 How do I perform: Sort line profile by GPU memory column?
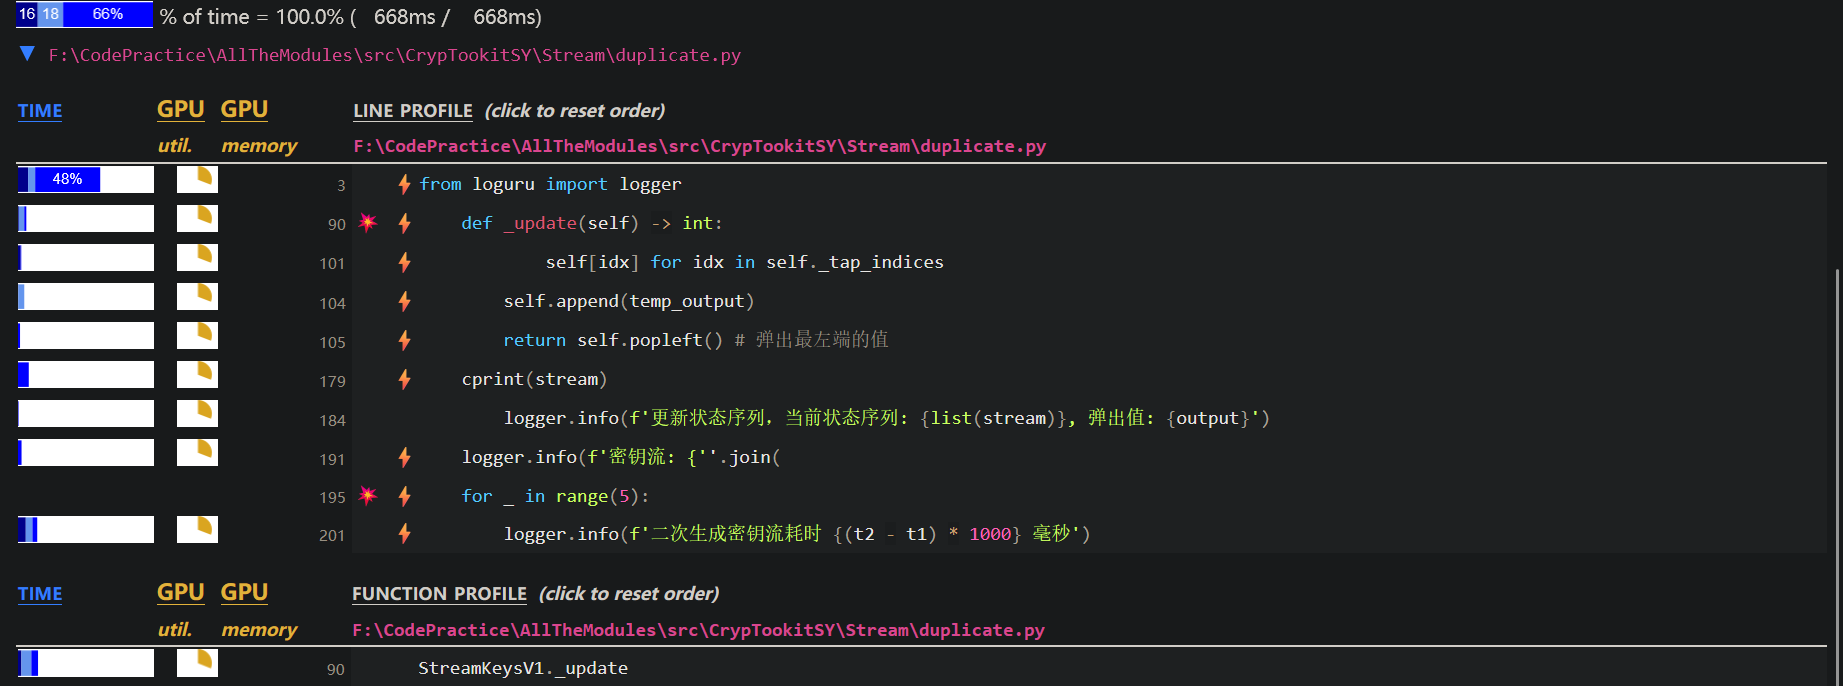[244, 110]
